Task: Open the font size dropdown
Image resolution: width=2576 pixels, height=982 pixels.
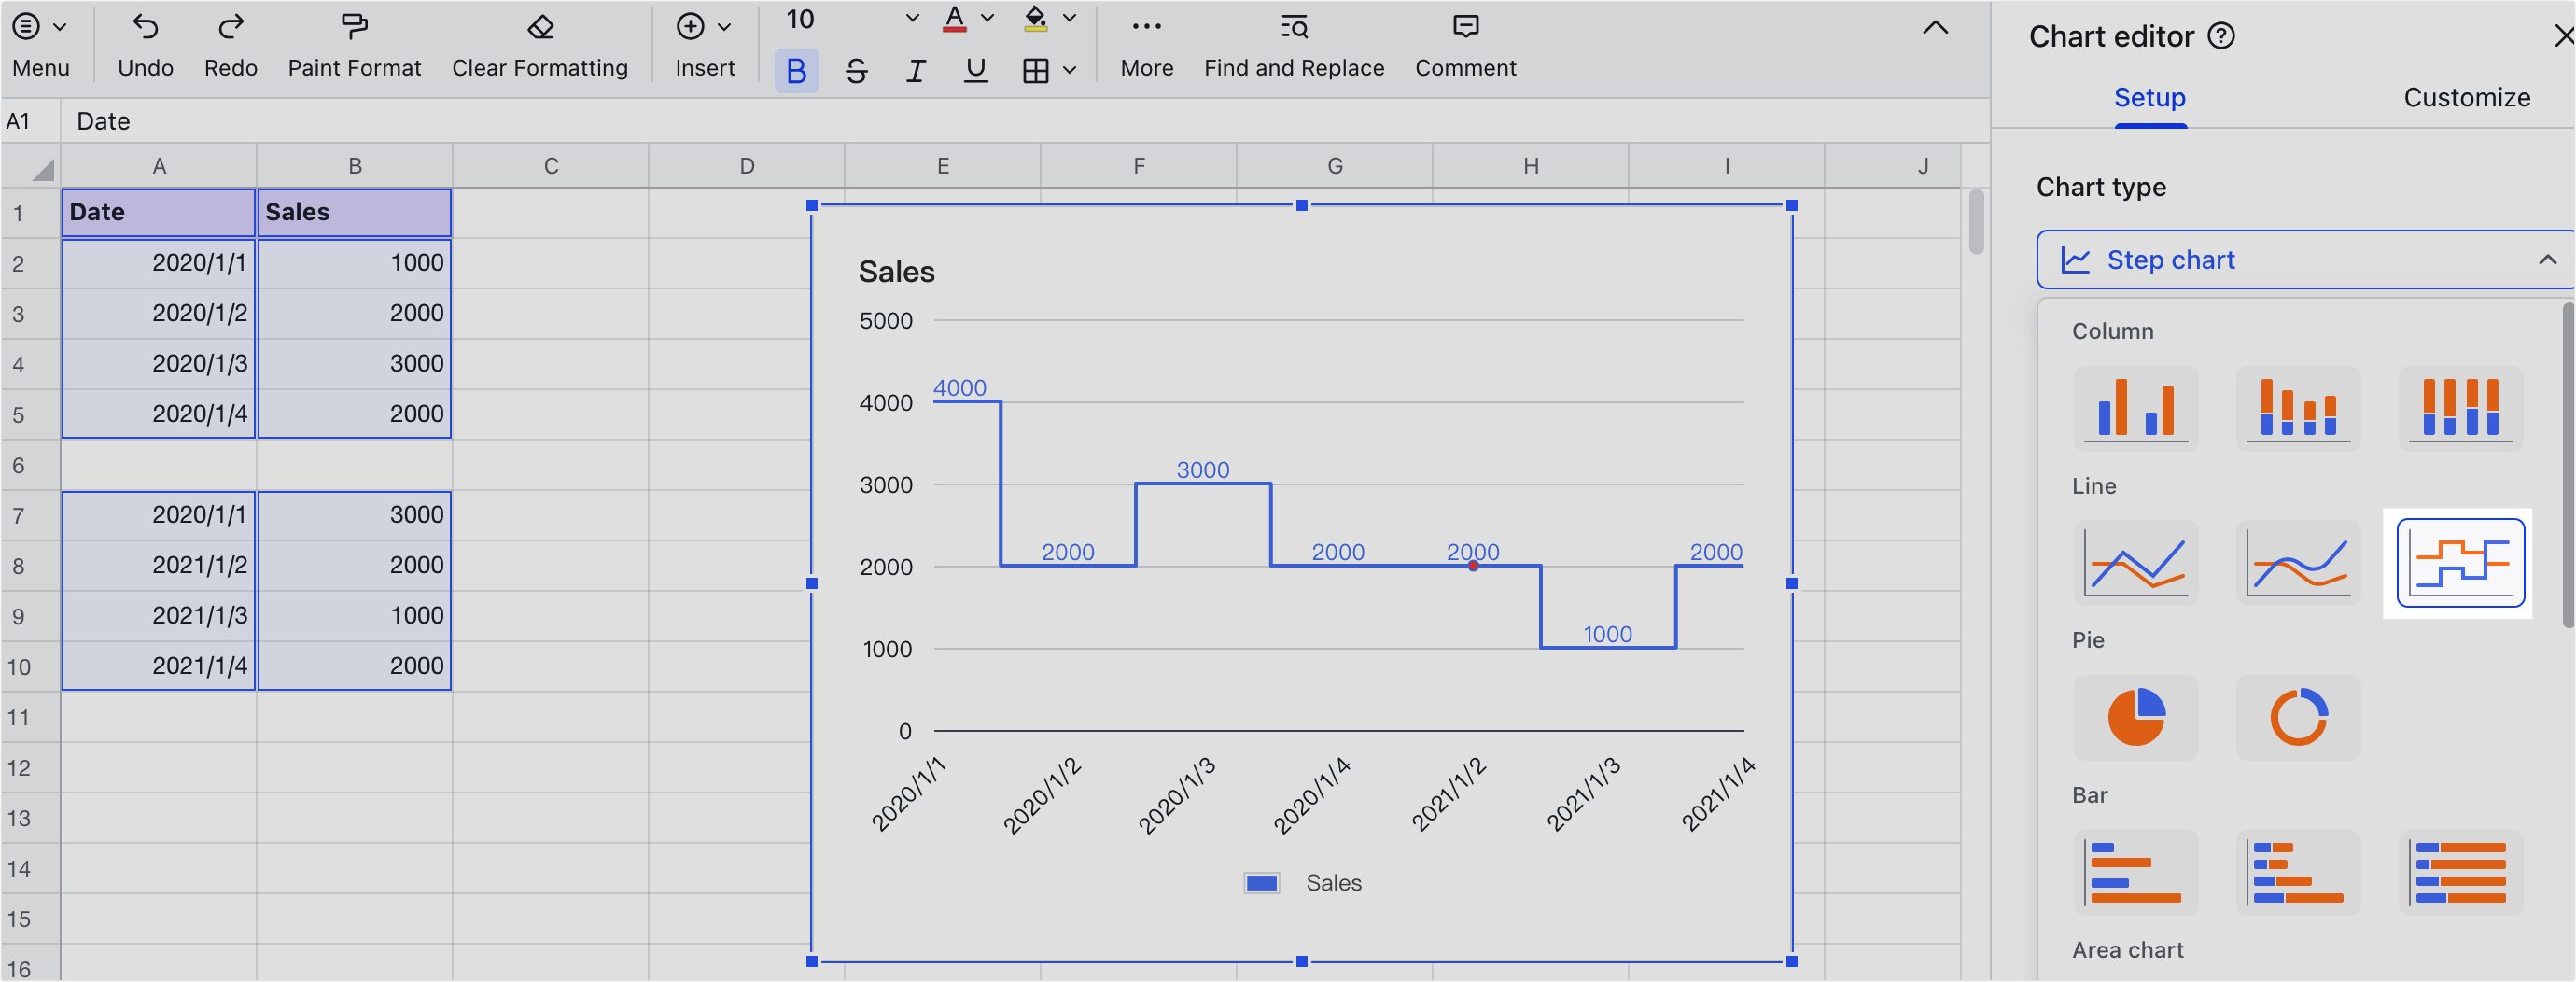Action: [909, 18]
